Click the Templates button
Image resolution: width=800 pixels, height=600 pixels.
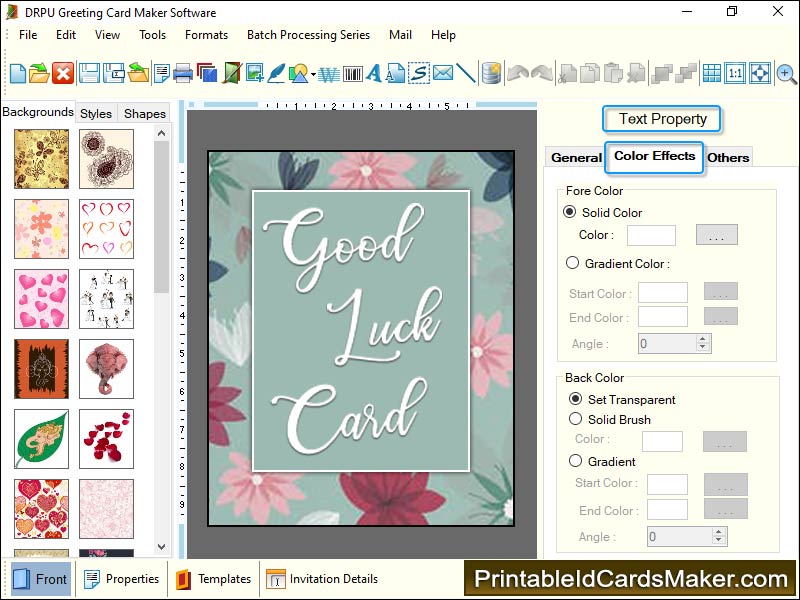pyautogui.click(x=214, y=579)
